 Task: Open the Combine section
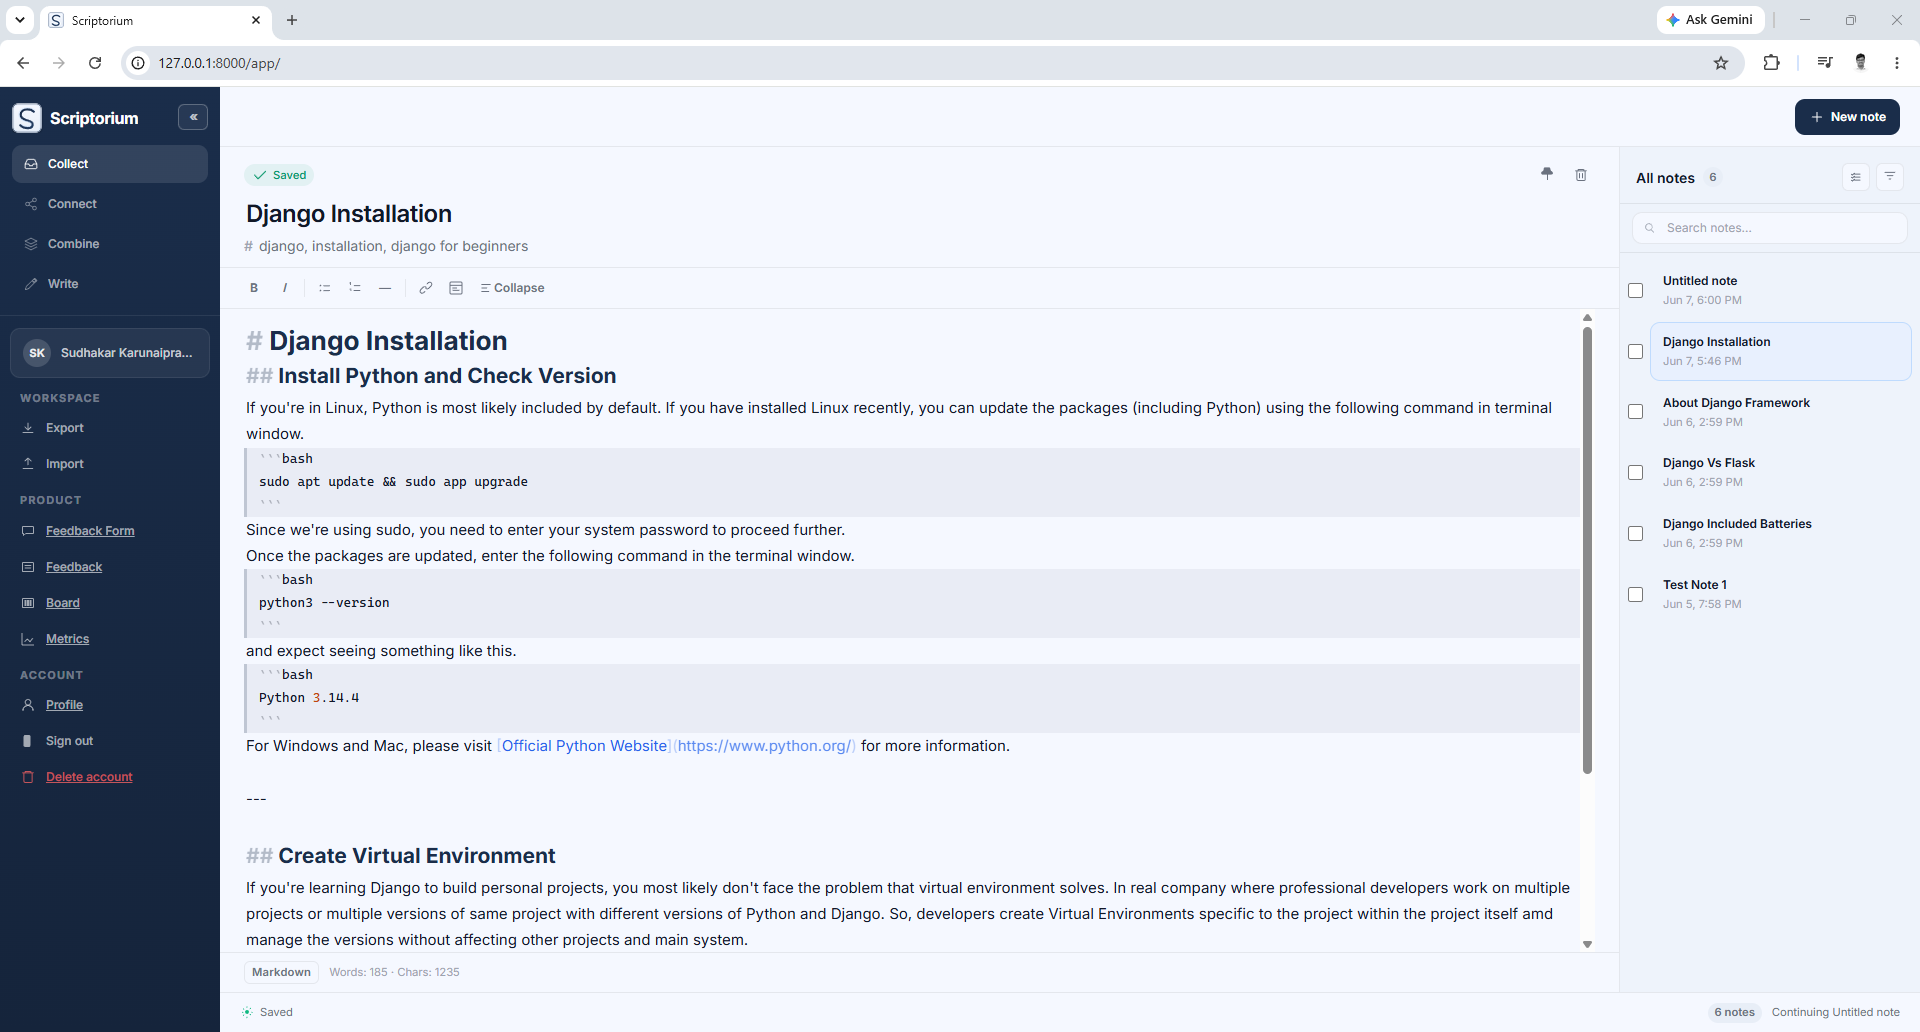[110, 244]
